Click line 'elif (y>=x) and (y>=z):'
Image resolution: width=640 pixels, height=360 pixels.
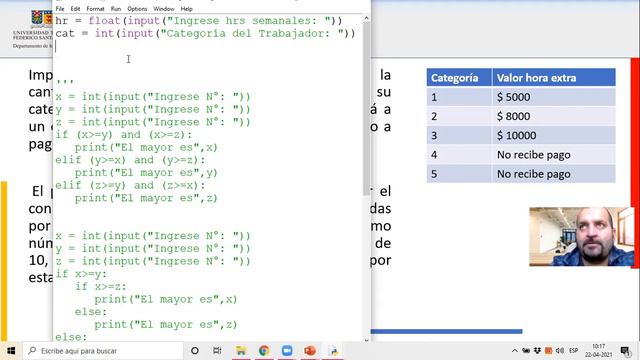click(130, 160)
